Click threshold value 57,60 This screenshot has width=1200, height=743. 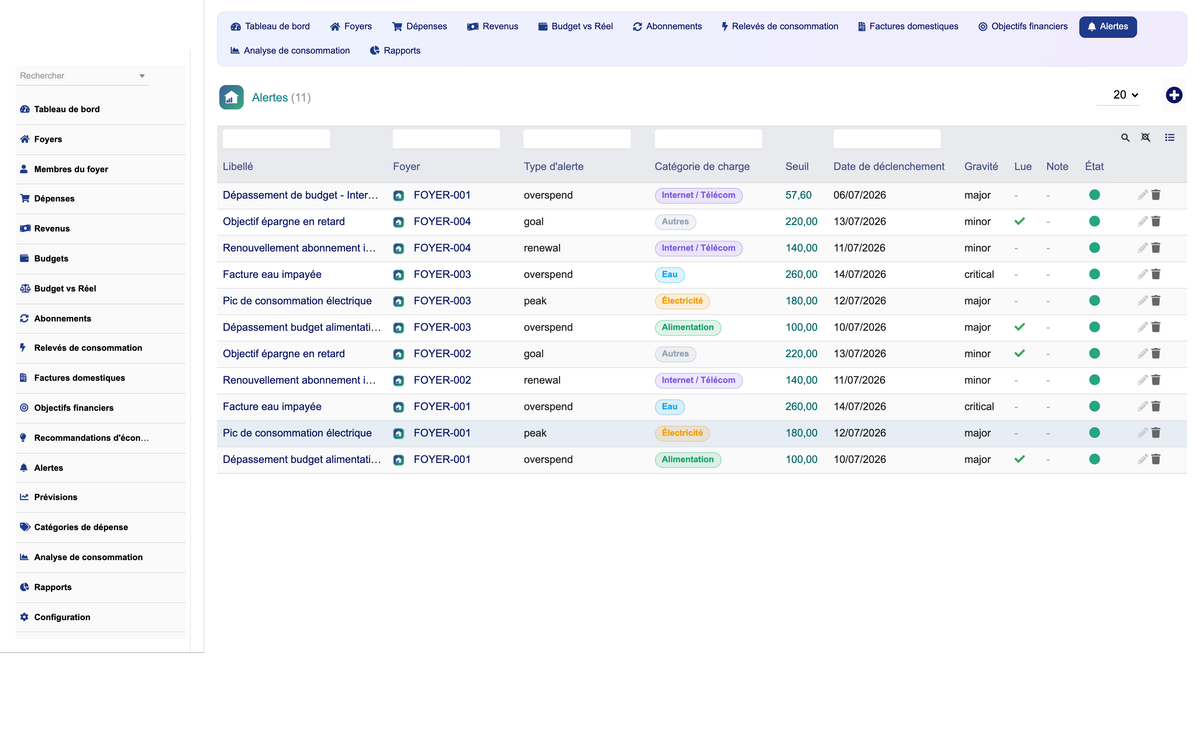click(799, 195)
